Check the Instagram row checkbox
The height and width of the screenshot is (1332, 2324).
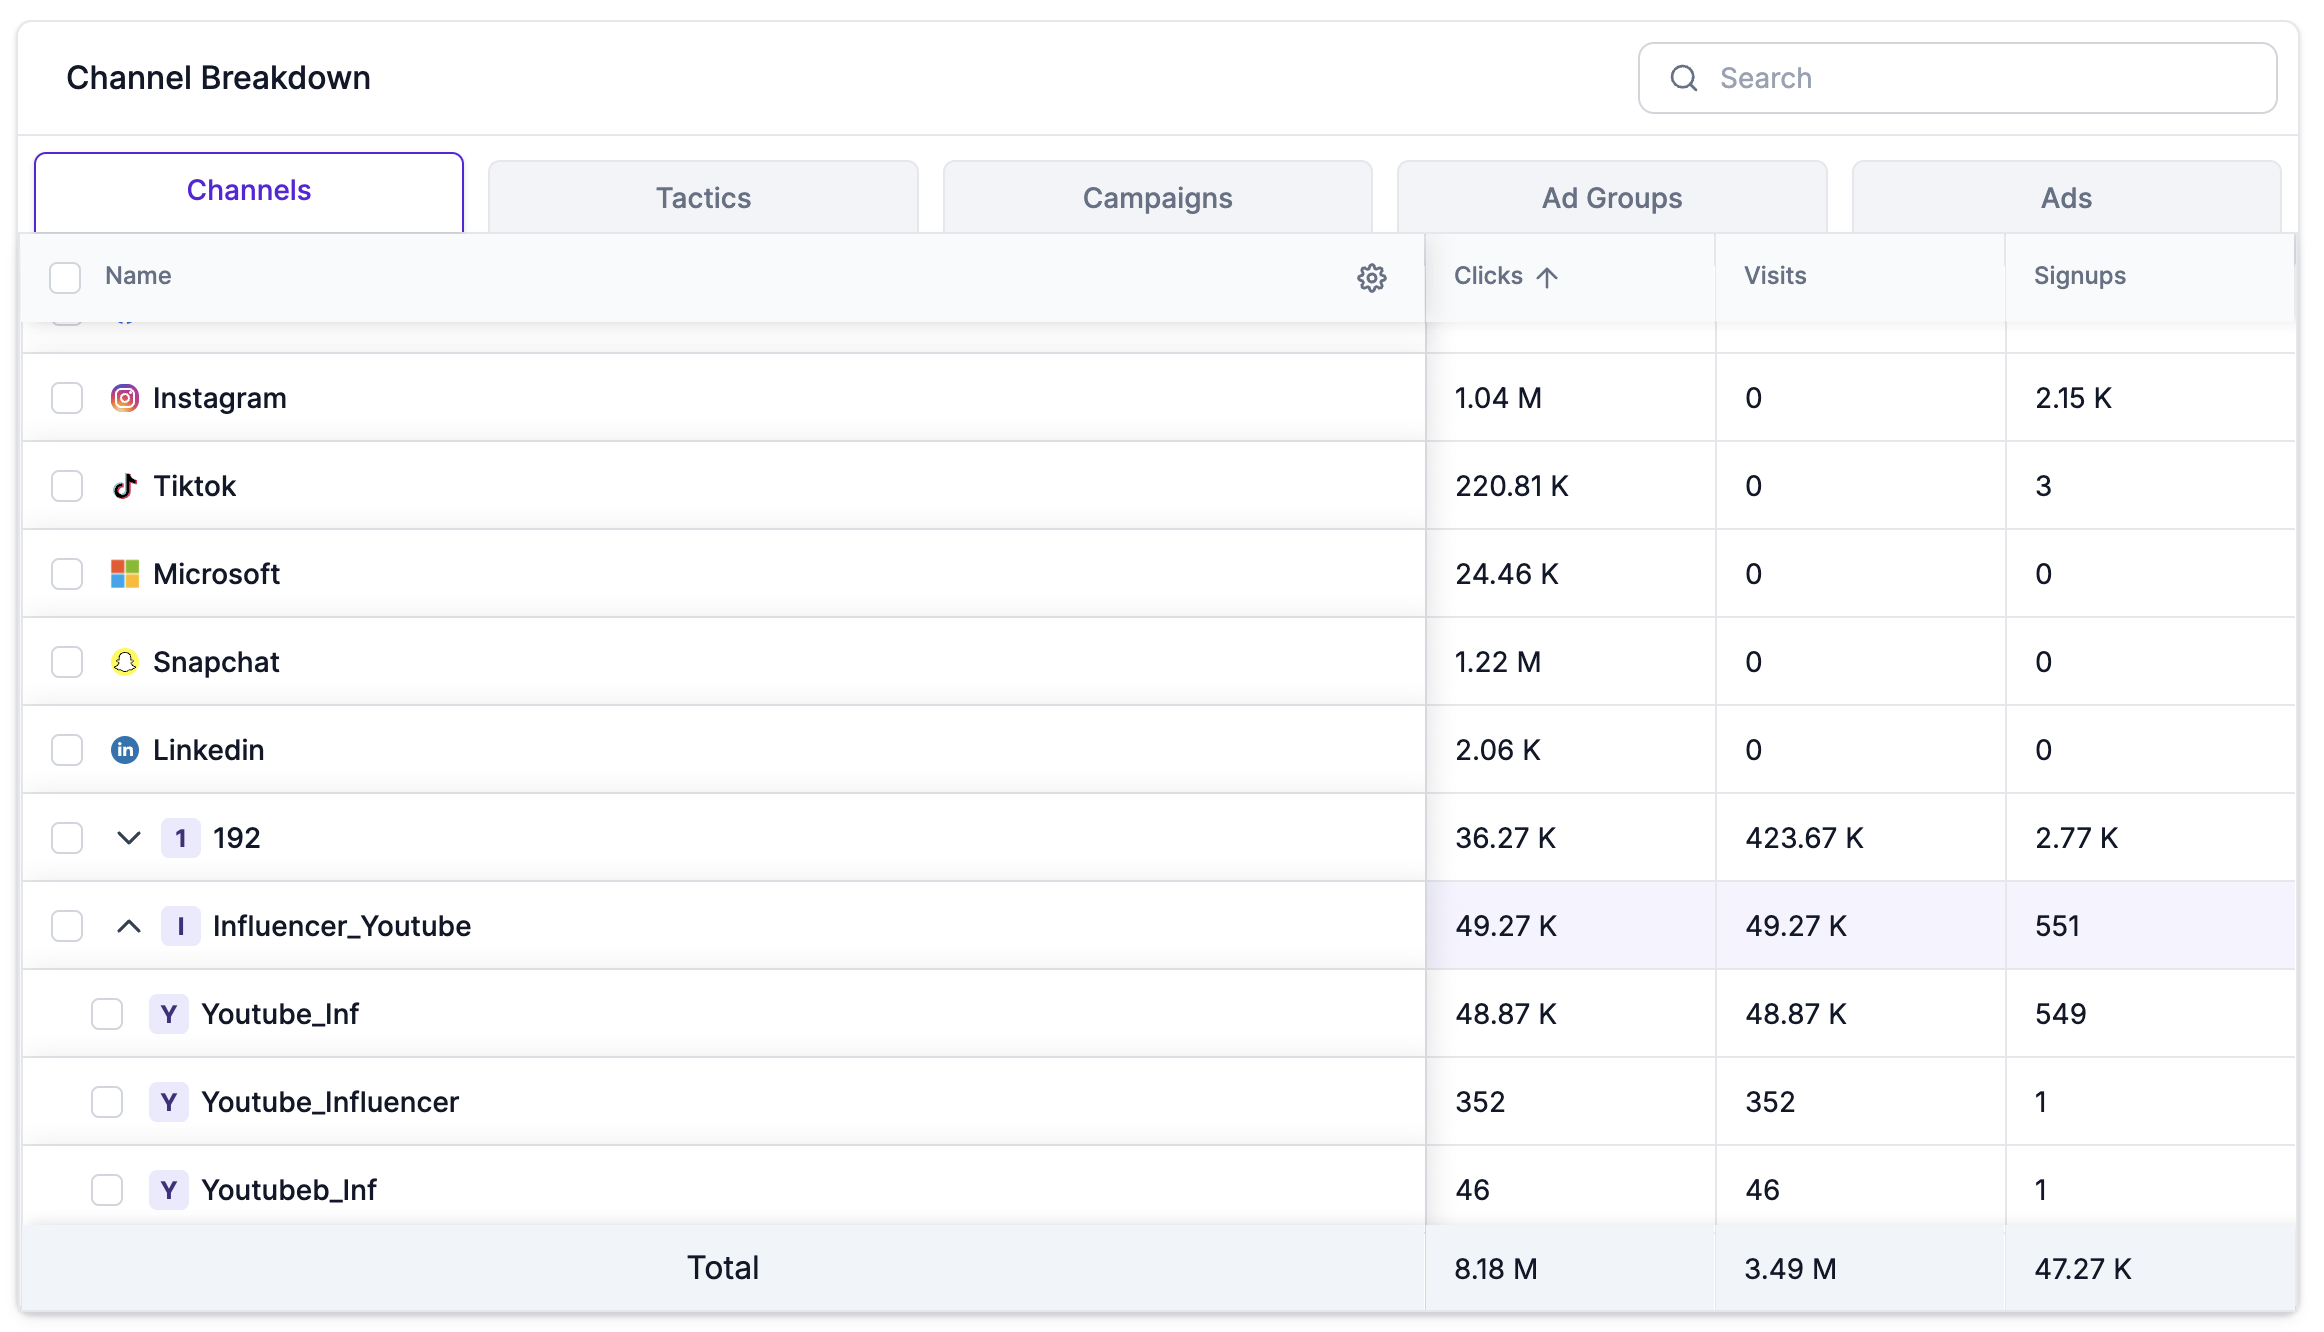coord(67,398)
